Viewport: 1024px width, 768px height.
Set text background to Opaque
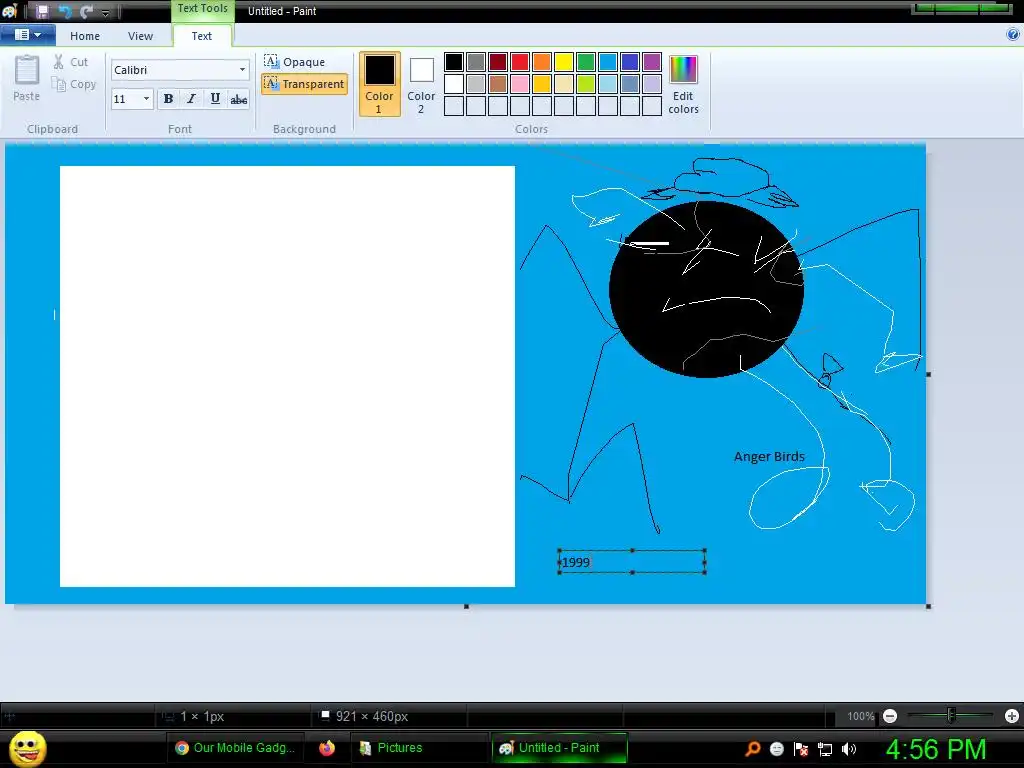click(x=295, y=62)
